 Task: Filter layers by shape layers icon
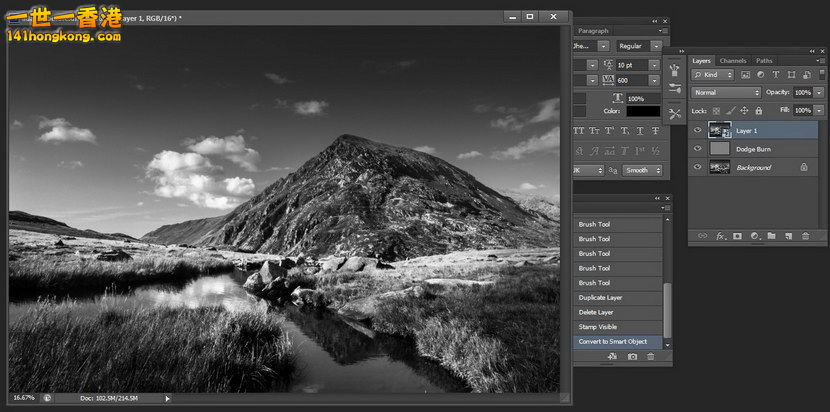point(791,75)
